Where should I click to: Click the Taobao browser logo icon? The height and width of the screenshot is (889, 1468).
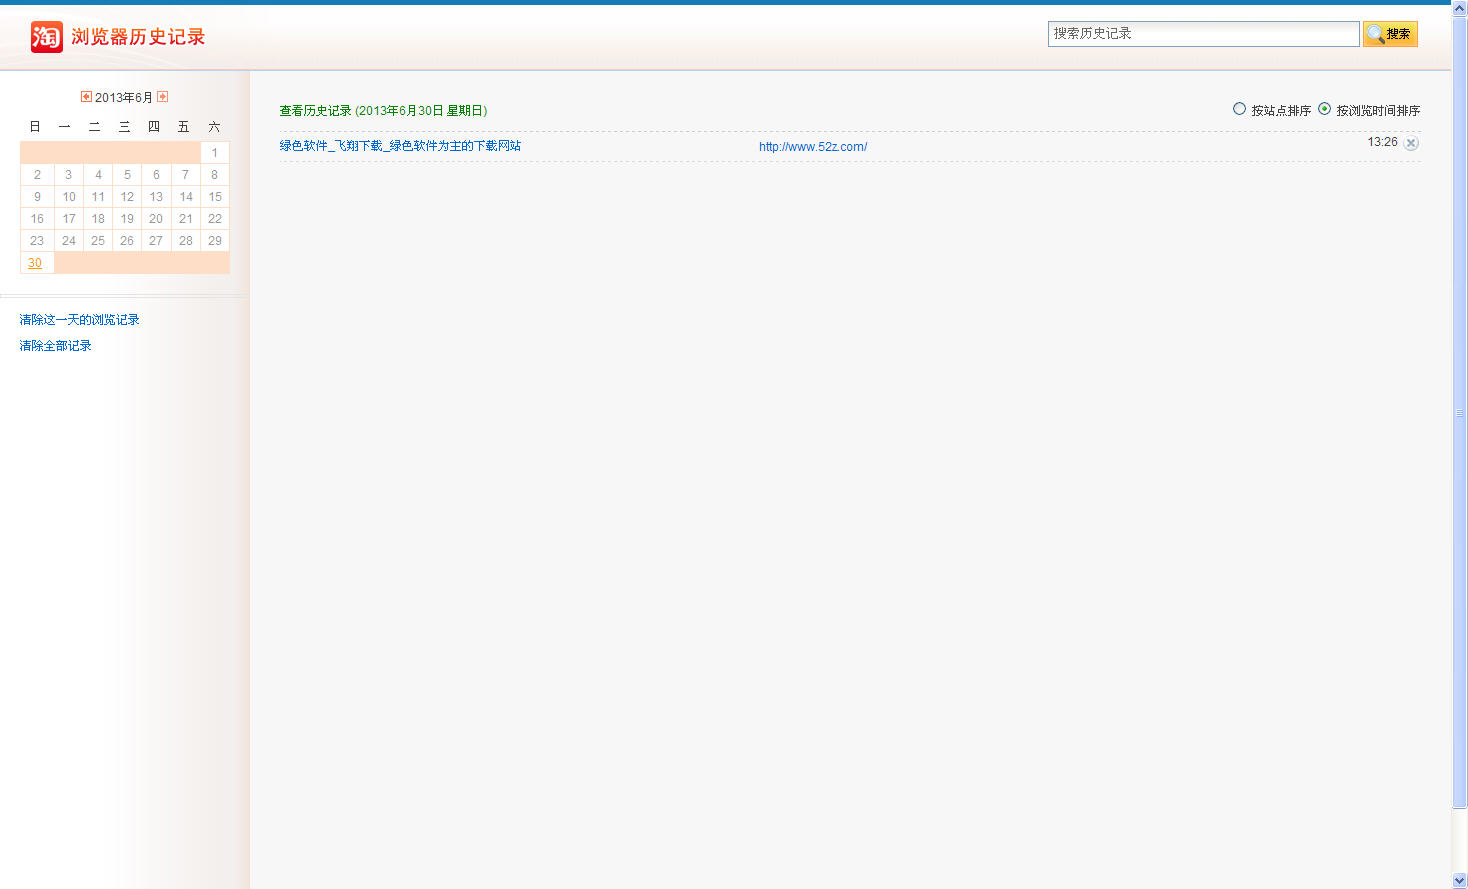click(x=46, y=37)
